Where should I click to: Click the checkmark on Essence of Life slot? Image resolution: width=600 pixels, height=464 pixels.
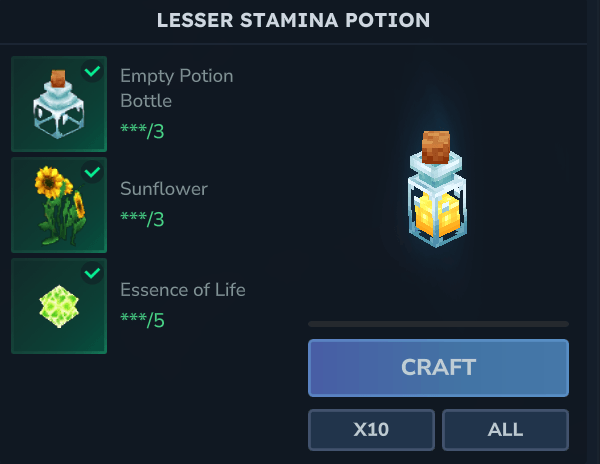coord(93,272)
